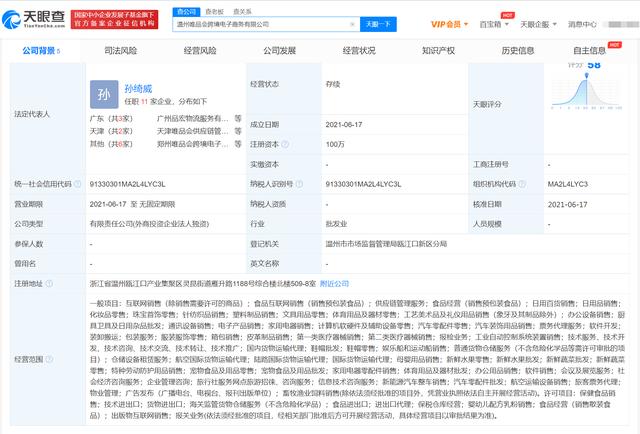Click 天津（共2家）region entry
The width and height of the screenshot is (640, 434).
tap(111, 131)
